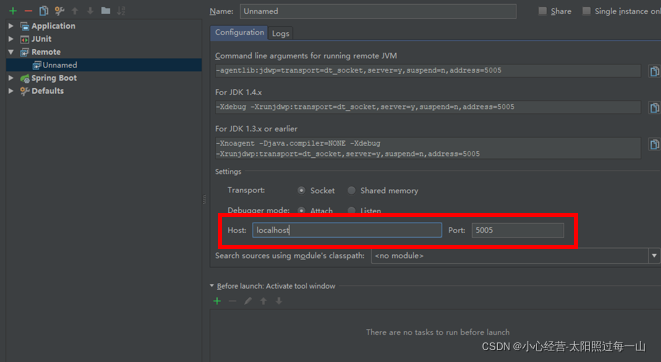Viewport: 661px width, 362px height.
Task: Toggle the Single instance only checkbox
Action: tap(586, 11)
